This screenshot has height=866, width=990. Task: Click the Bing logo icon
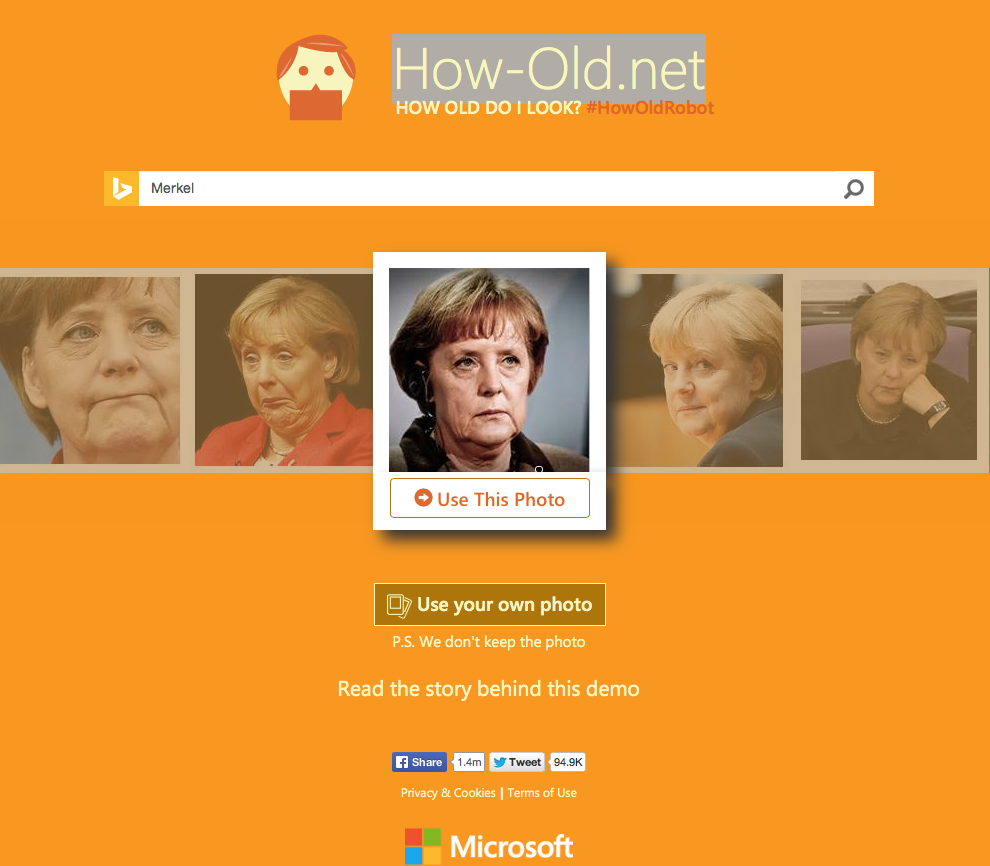pyautogui.click(x=121, y=188)
